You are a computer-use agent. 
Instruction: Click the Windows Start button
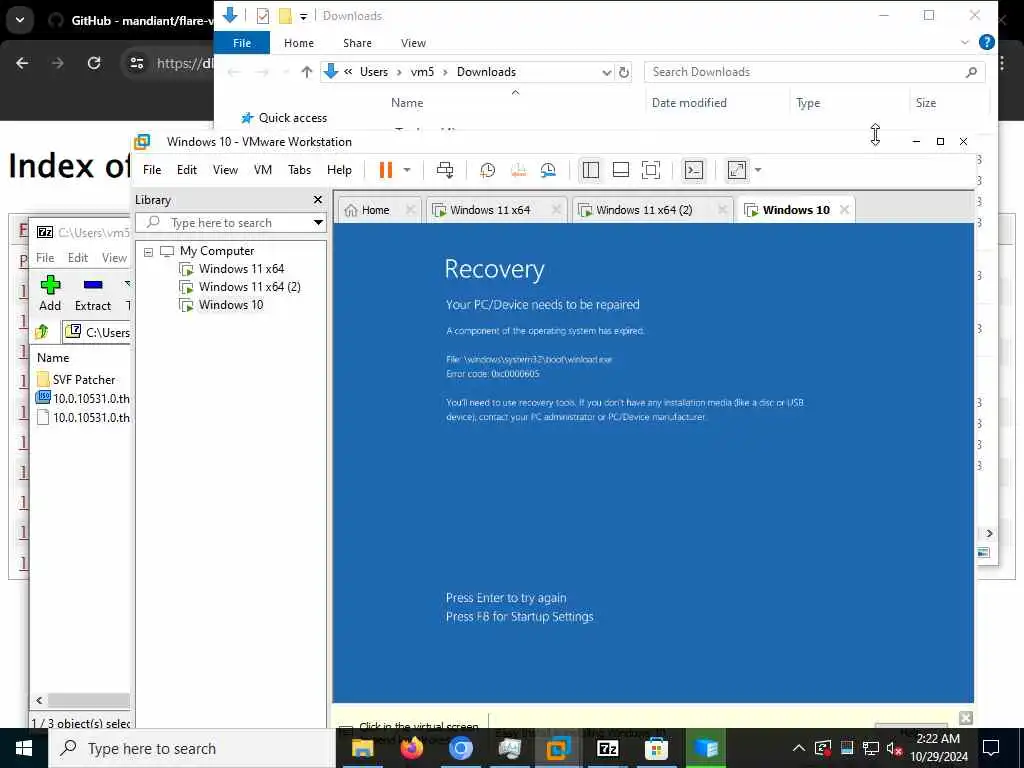[24, 748]
